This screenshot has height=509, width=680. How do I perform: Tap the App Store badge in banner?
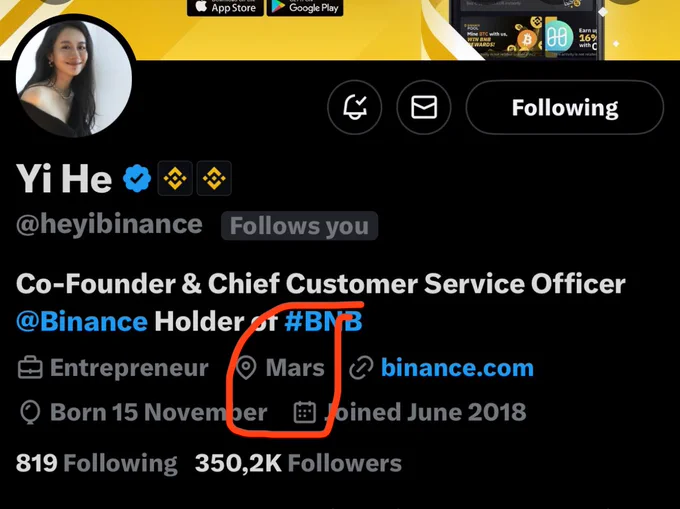[225, 7]
